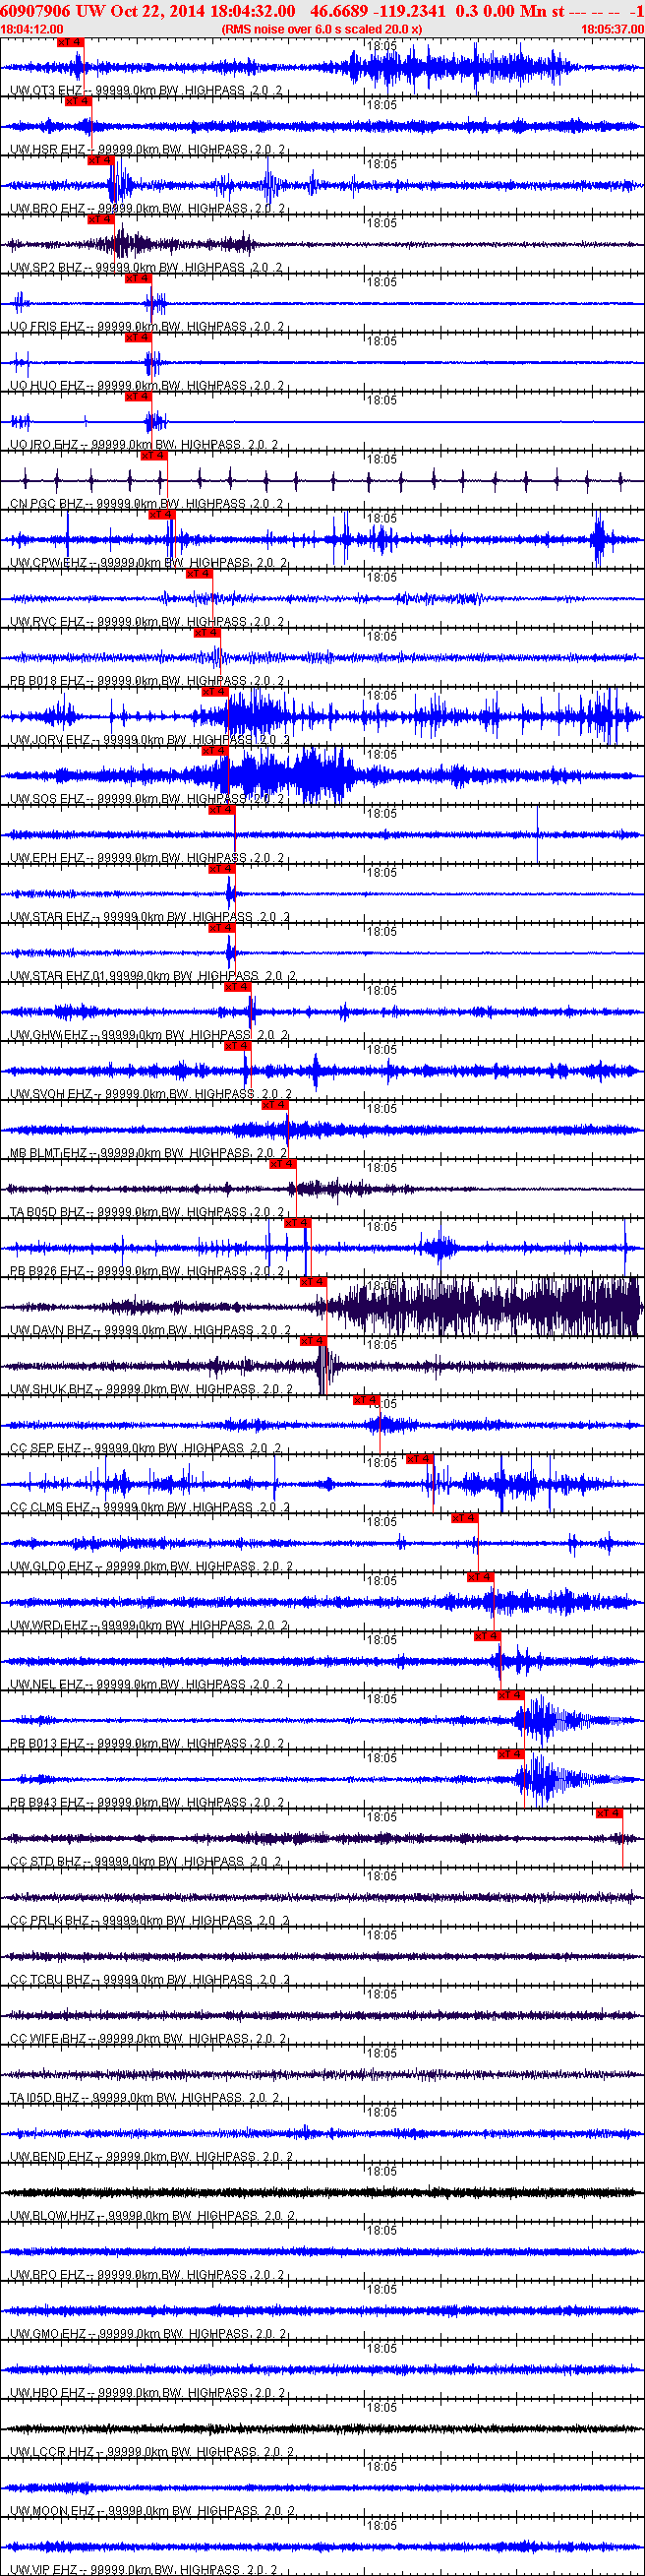Click the UW.EPH.EHZ station label

(147, 858)
